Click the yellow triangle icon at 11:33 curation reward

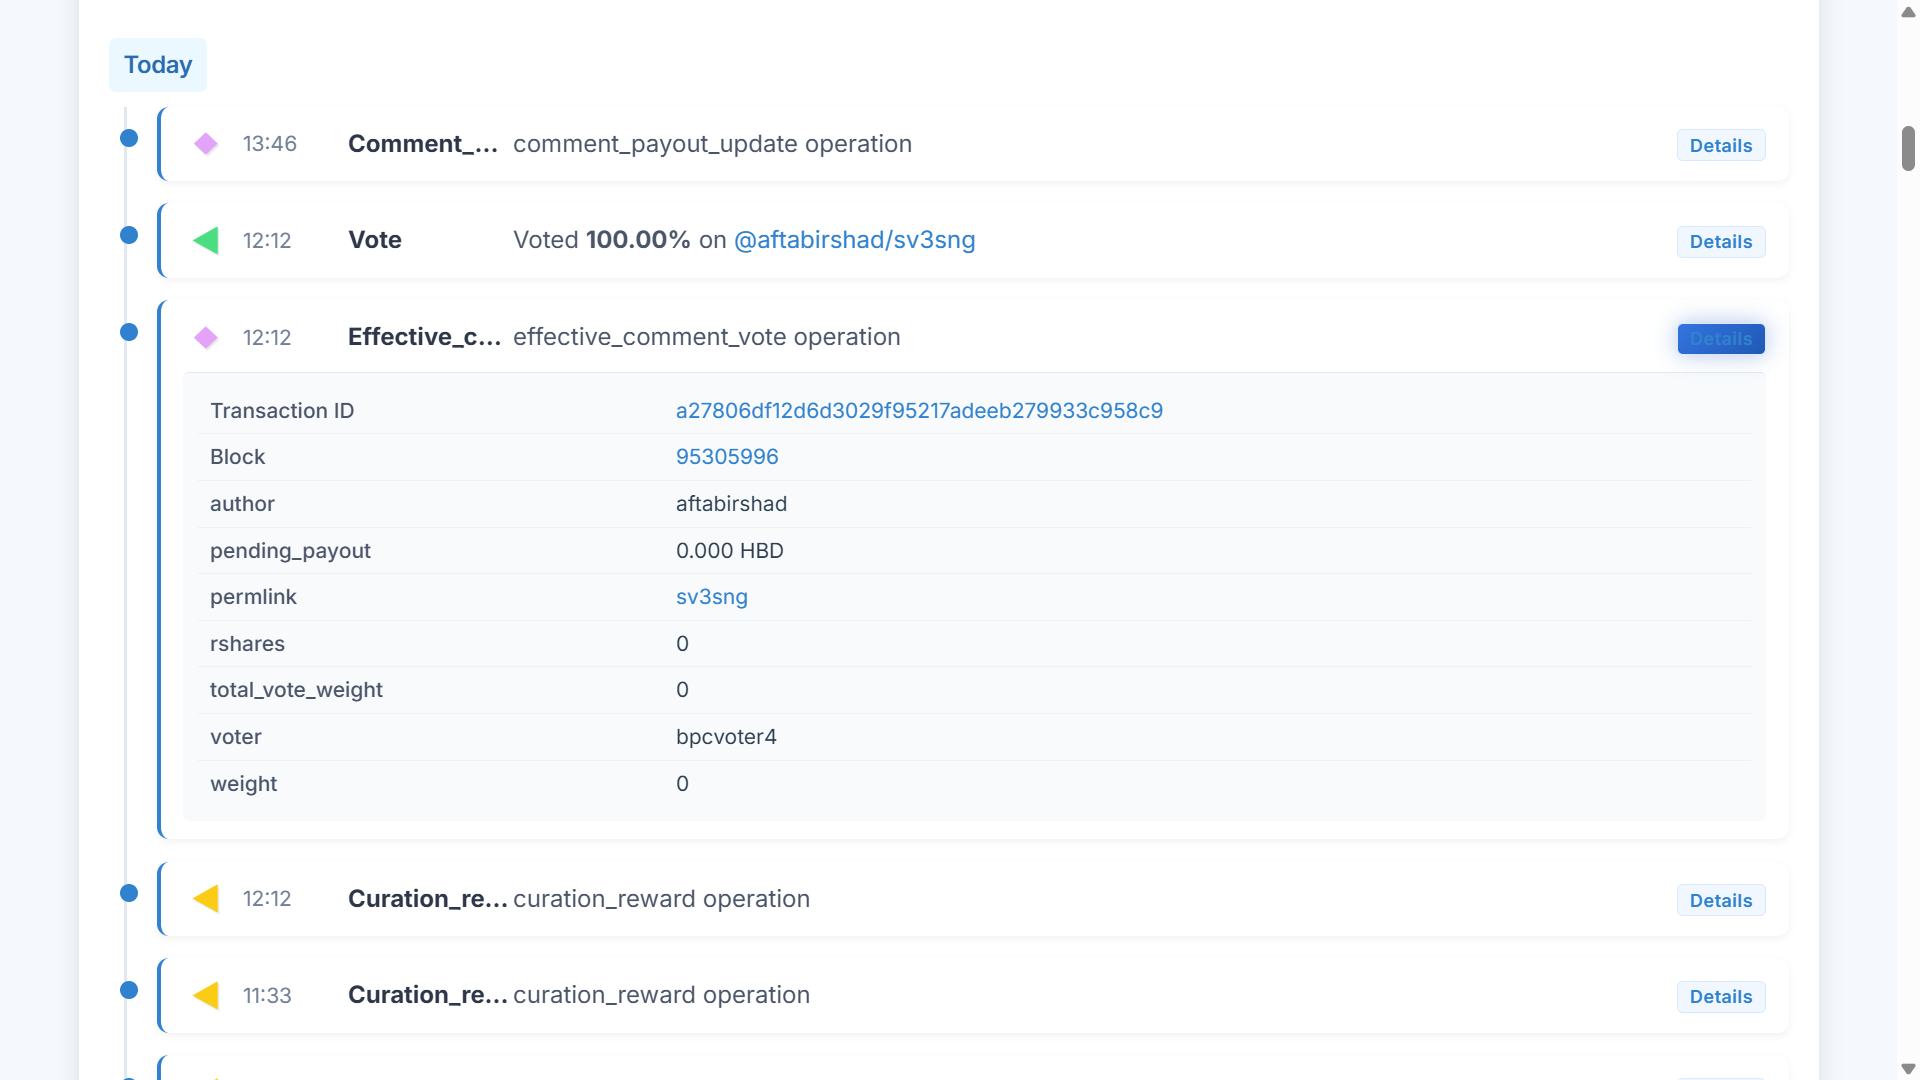[206, 996]
